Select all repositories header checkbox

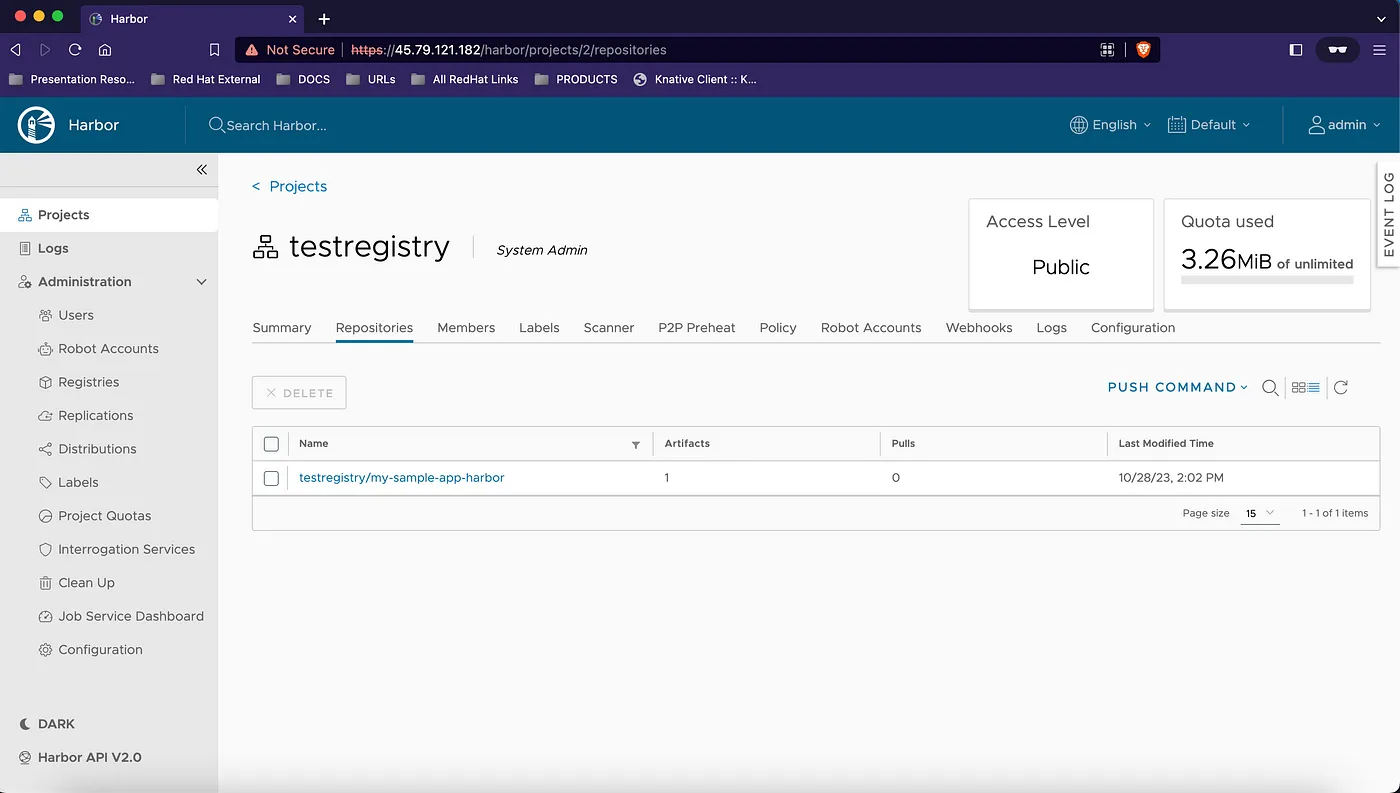coord(271,444)
